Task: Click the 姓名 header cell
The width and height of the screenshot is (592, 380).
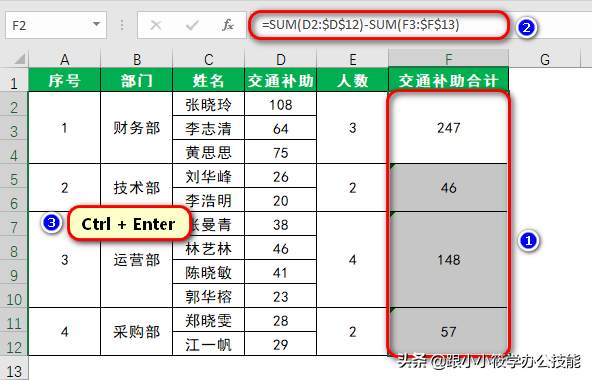Action: pyautogui.click(x=208, y=80)
